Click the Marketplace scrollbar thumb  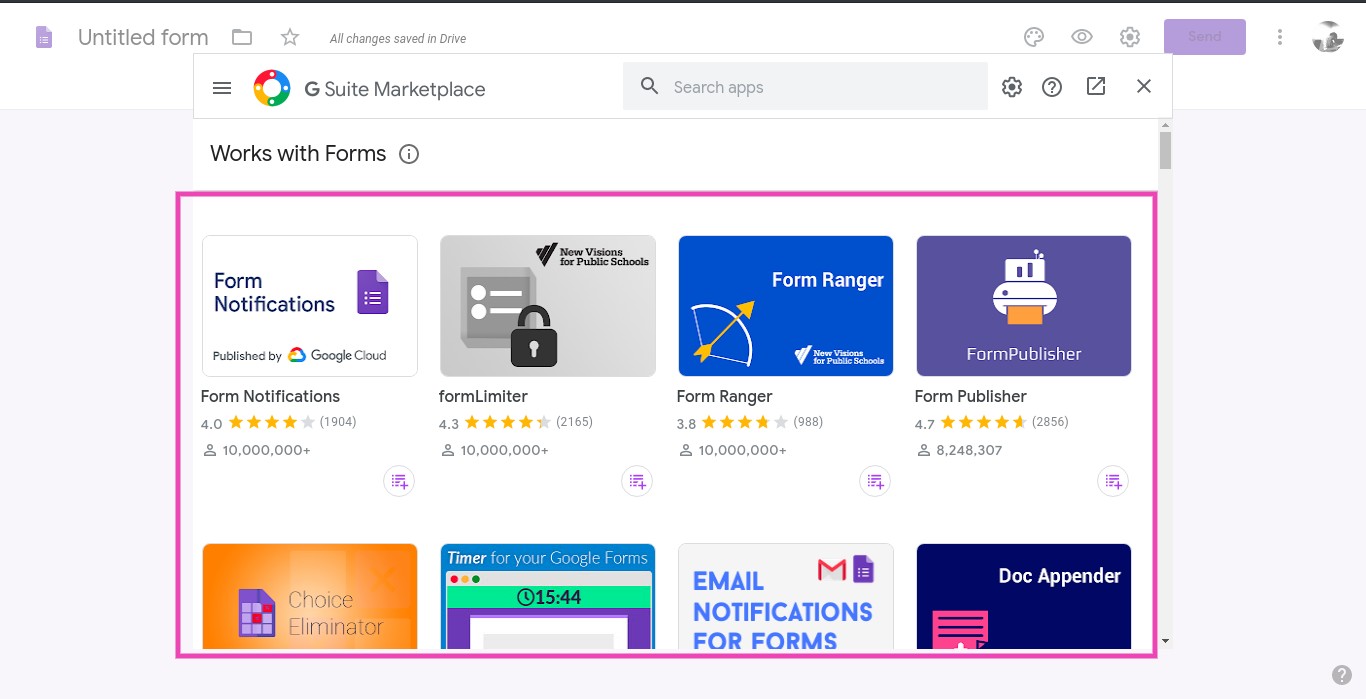click(1165, 150)
